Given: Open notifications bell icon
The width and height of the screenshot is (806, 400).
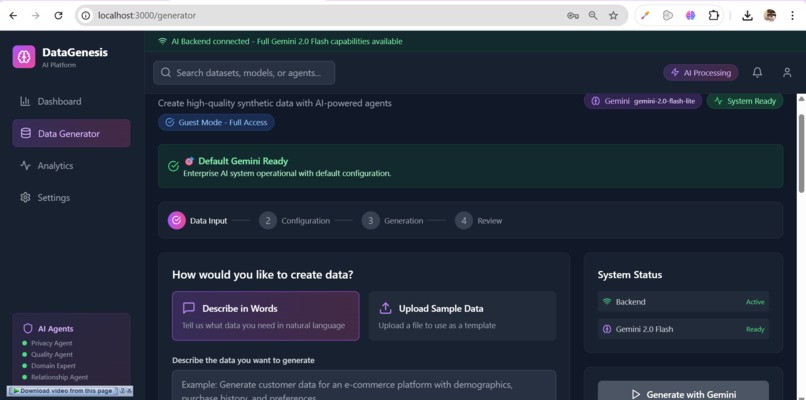Looking at the screenshot, I should pyautogui.click(x=757, y=72).
